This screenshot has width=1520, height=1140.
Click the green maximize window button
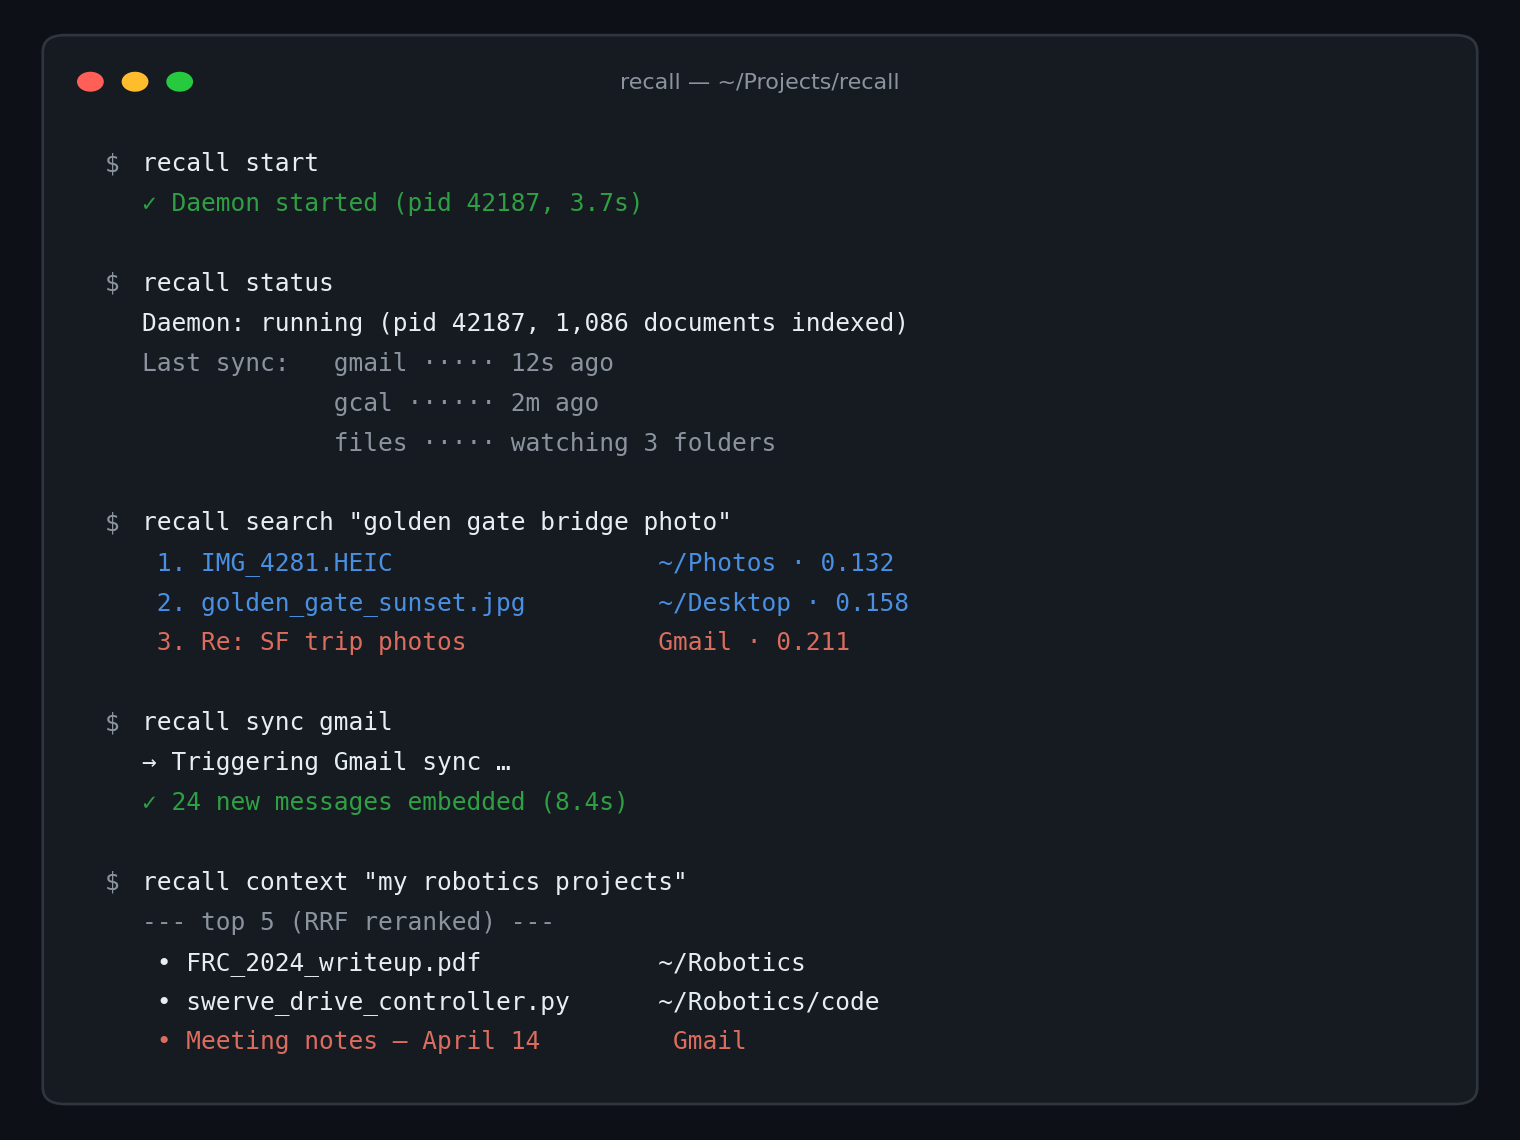point(180,82)
